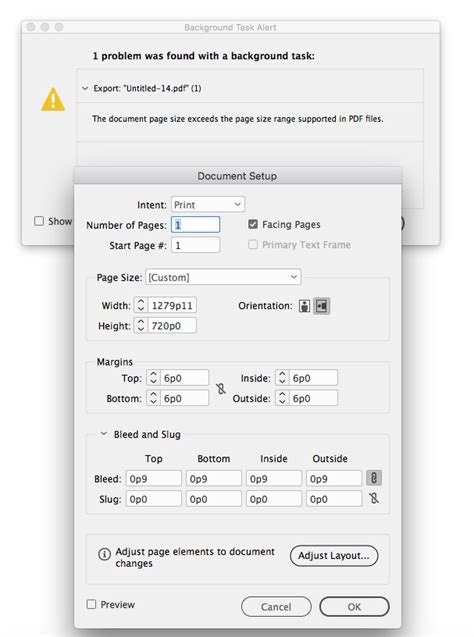This screenshot has width=474, height=637.
Task: Click the page size error message text
Action: tap(238, 119)
